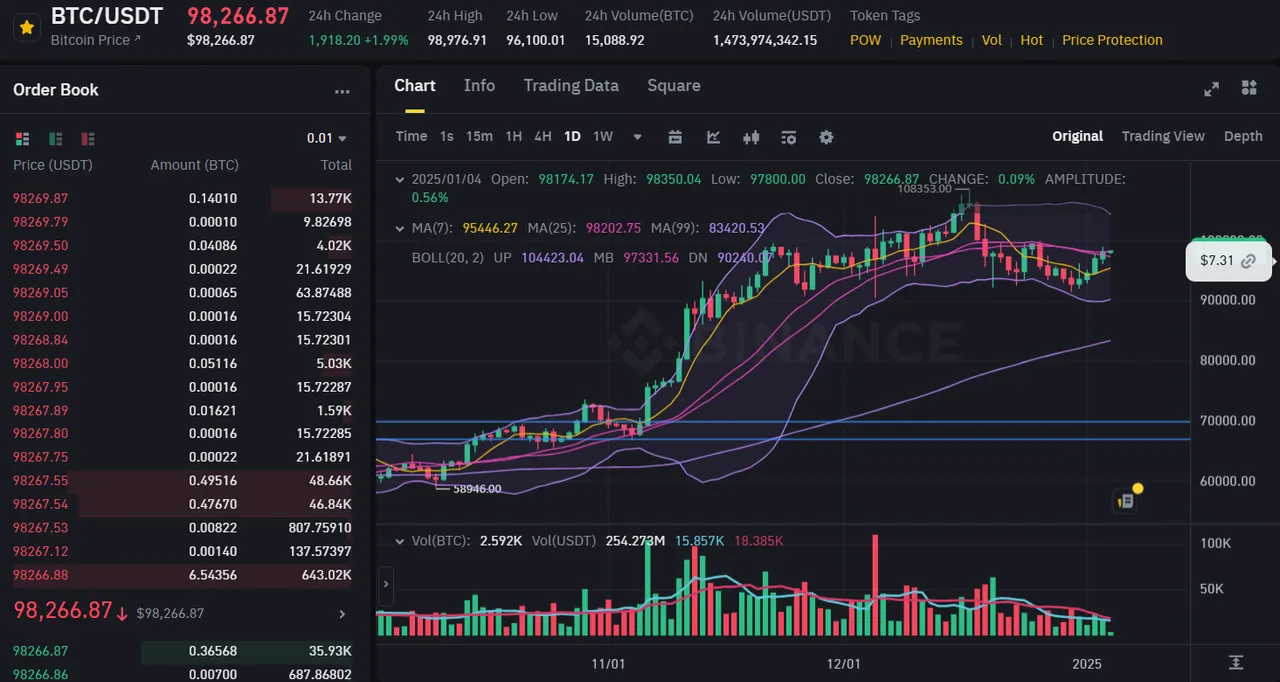Switch to the Depth chart
Image resolution: width=1280 pixels, height=682 pixels.
[1243, 136]
